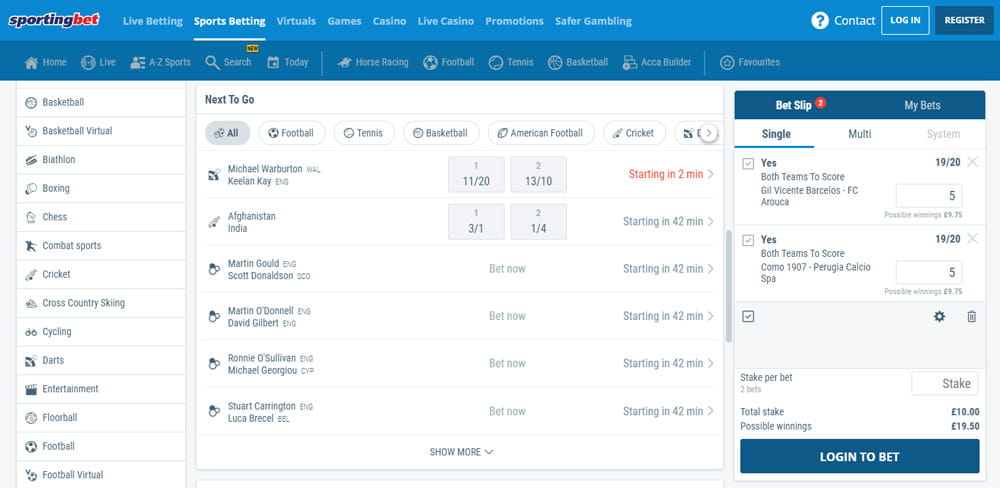Open the Afghanistan vs India event details
This screenshot has height=488, width=1000.
[668, 221]
